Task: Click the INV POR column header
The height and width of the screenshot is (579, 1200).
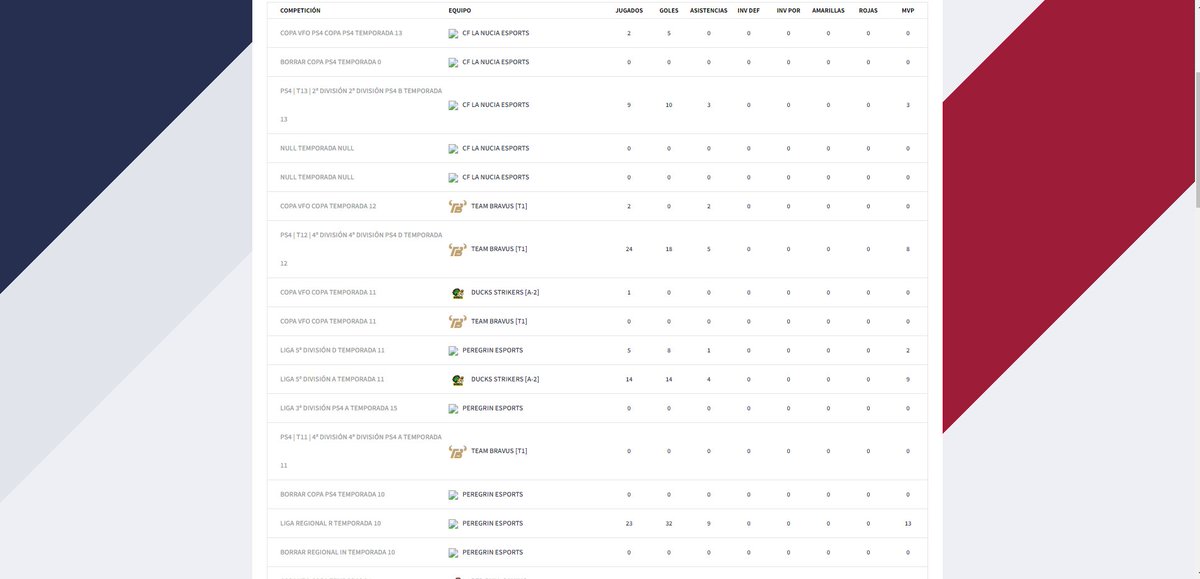Action: tap(788, 10)
